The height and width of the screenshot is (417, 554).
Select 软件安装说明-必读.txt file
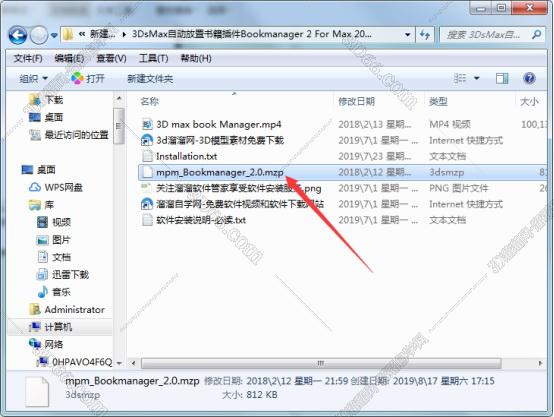(201, 220)
